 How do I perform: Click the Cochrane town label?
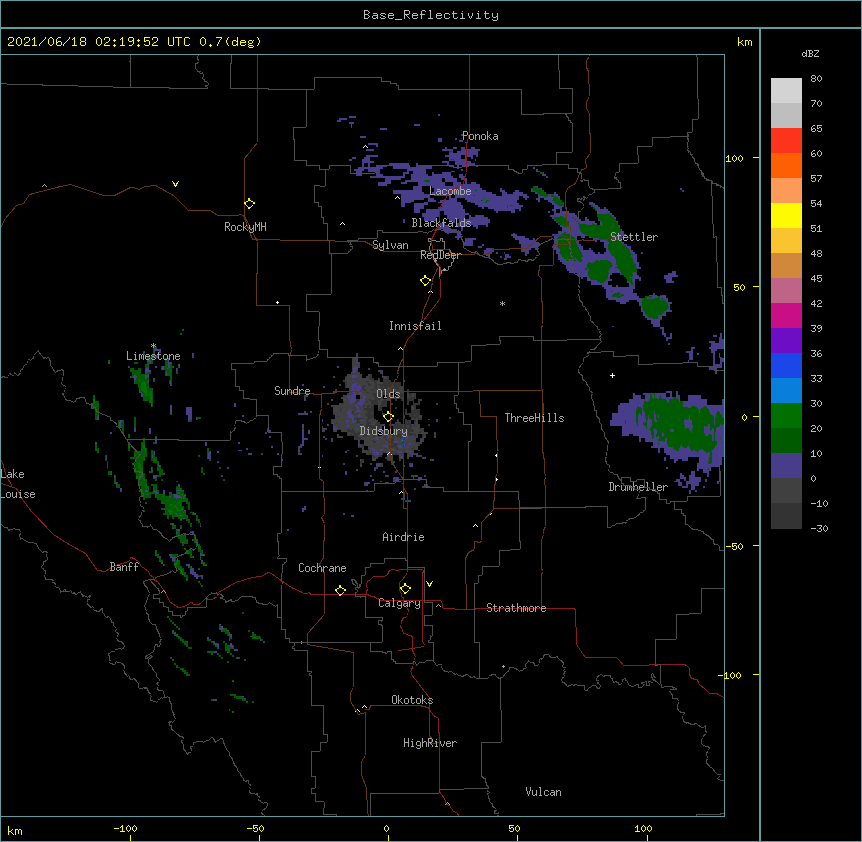click(x=322, y=568)
